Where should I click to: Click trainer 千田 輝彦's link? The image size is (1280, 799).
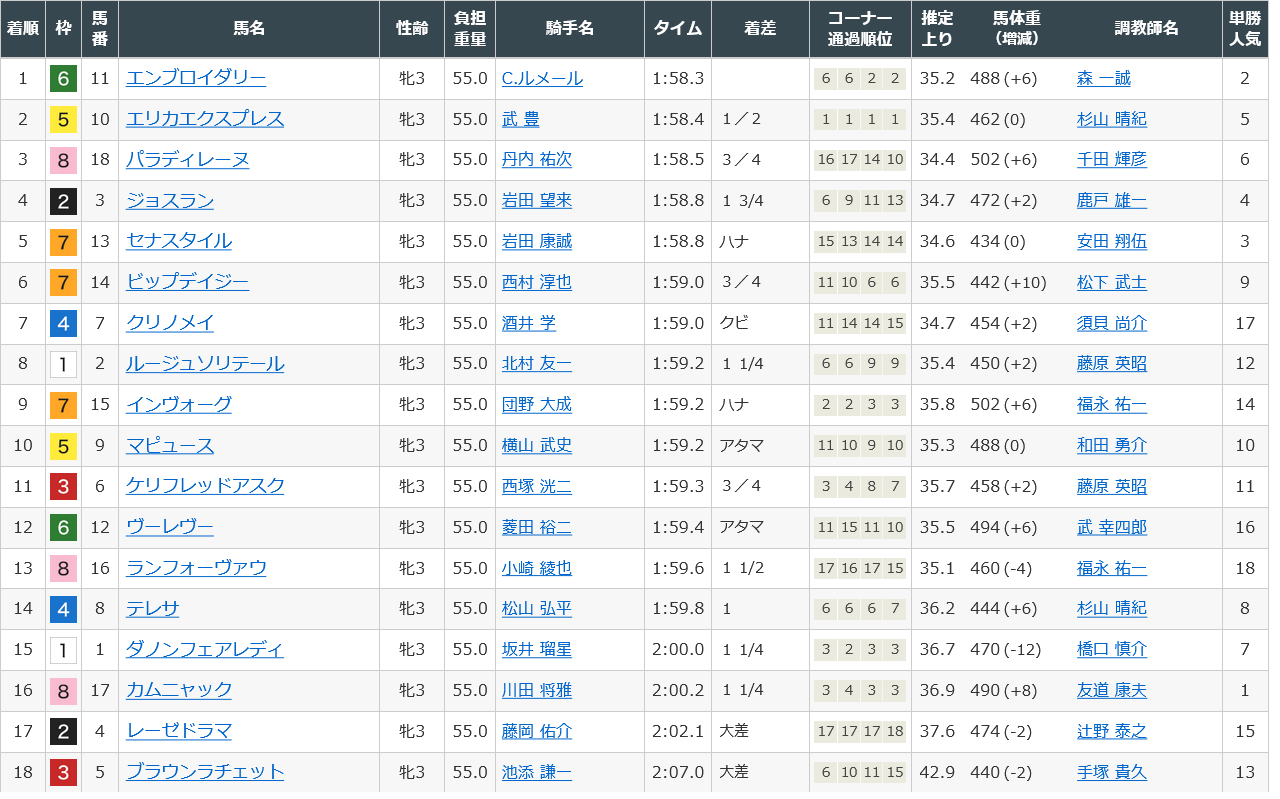1111,160
